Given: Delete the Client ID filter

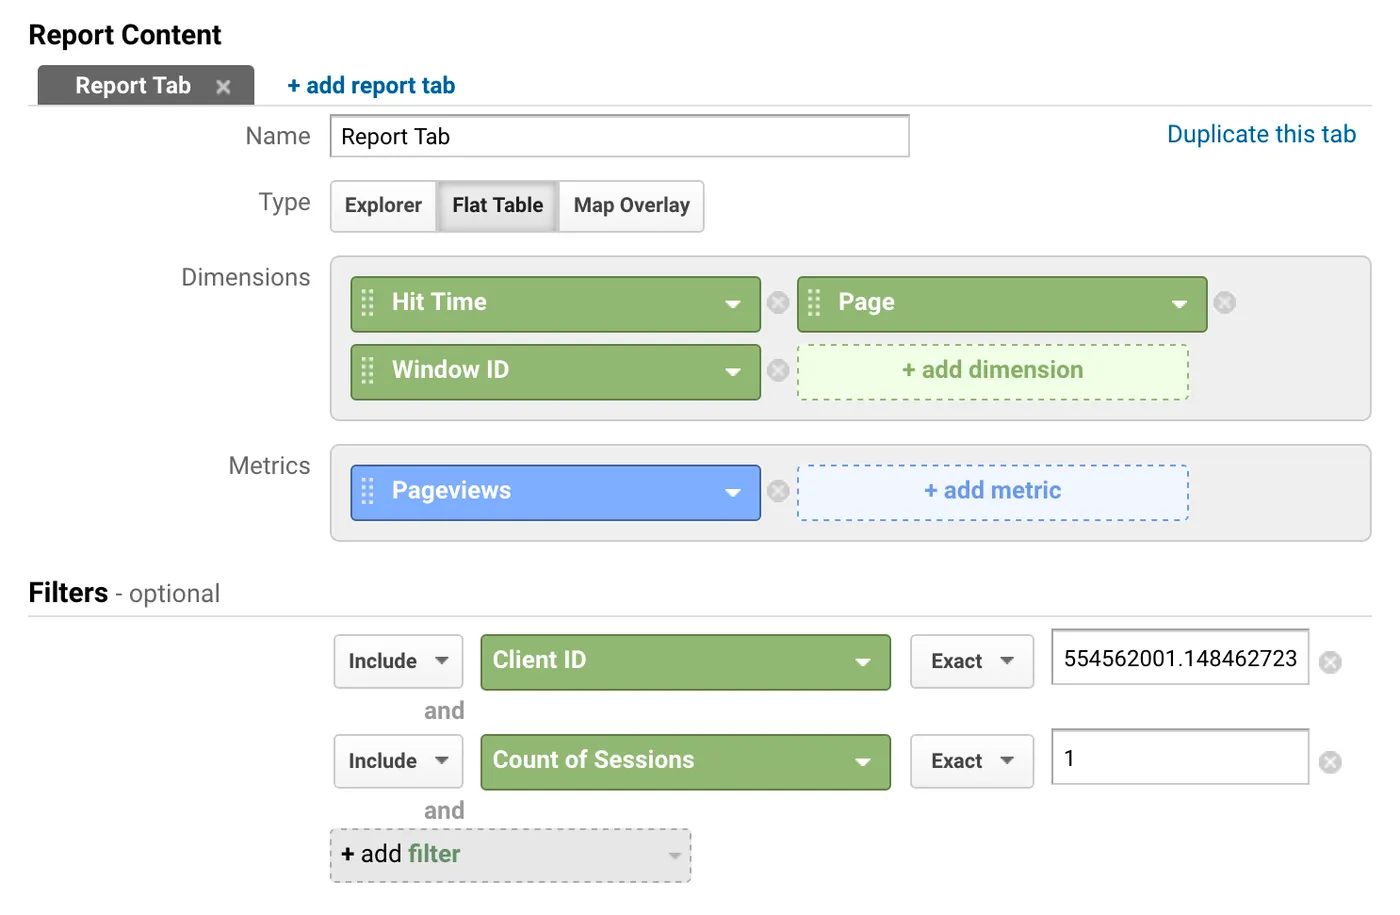Looking at the screenshot, I should coord(1330,662).
